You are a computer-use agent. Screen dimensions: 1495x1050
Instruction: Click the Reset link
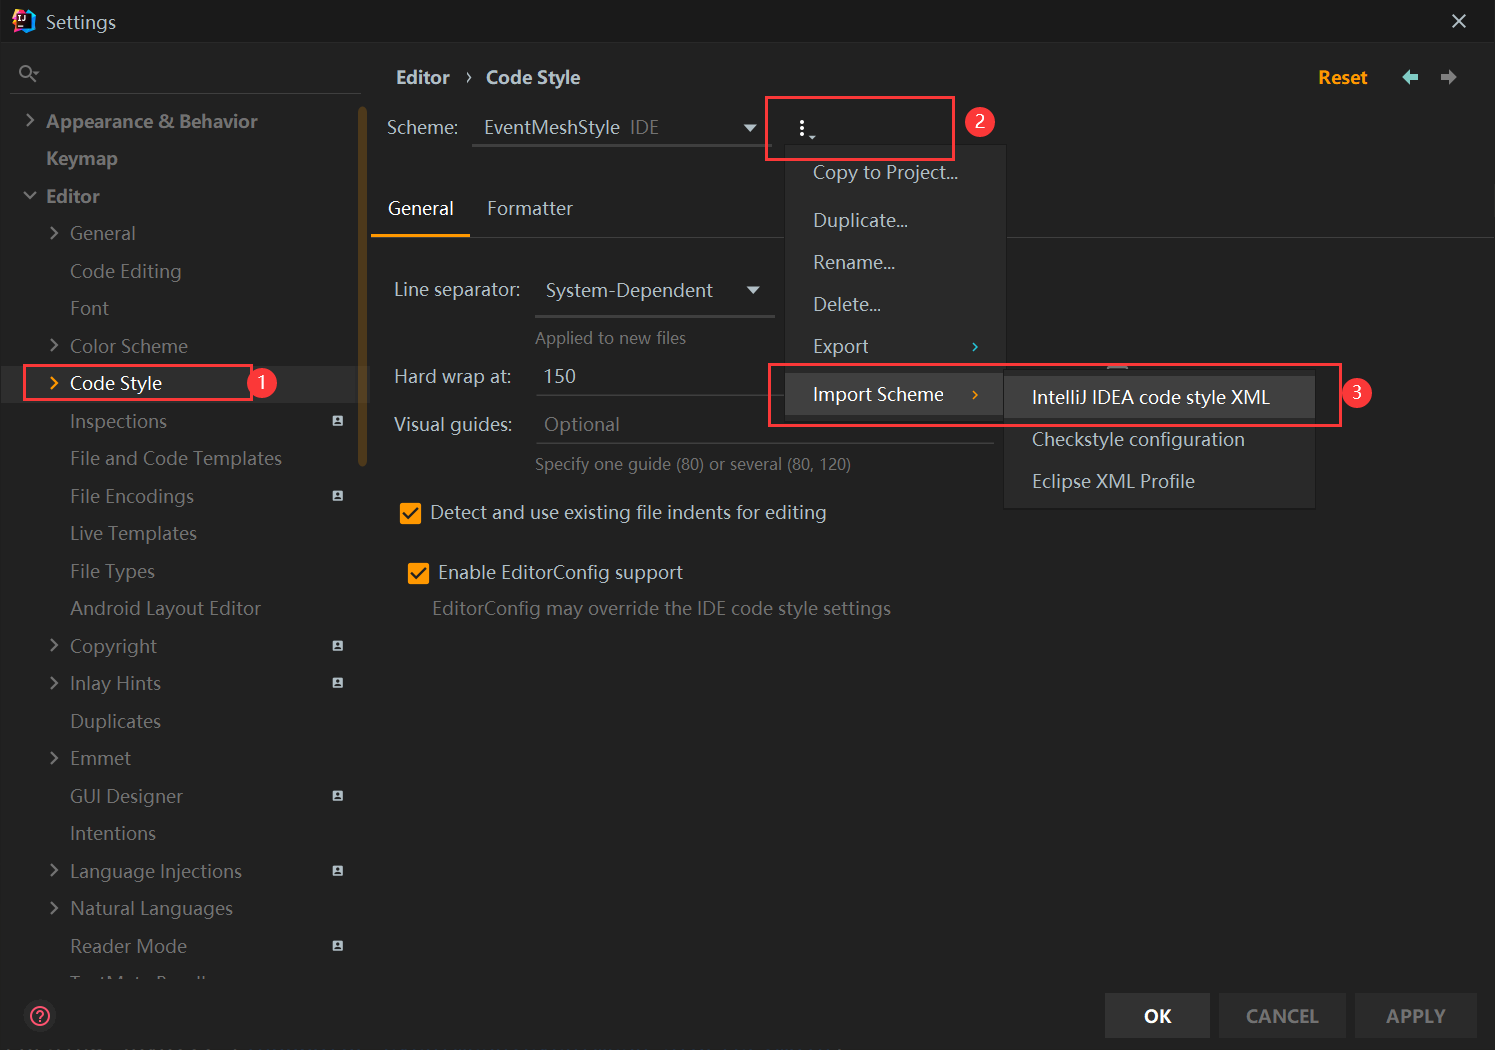[x=1342, y=77]
